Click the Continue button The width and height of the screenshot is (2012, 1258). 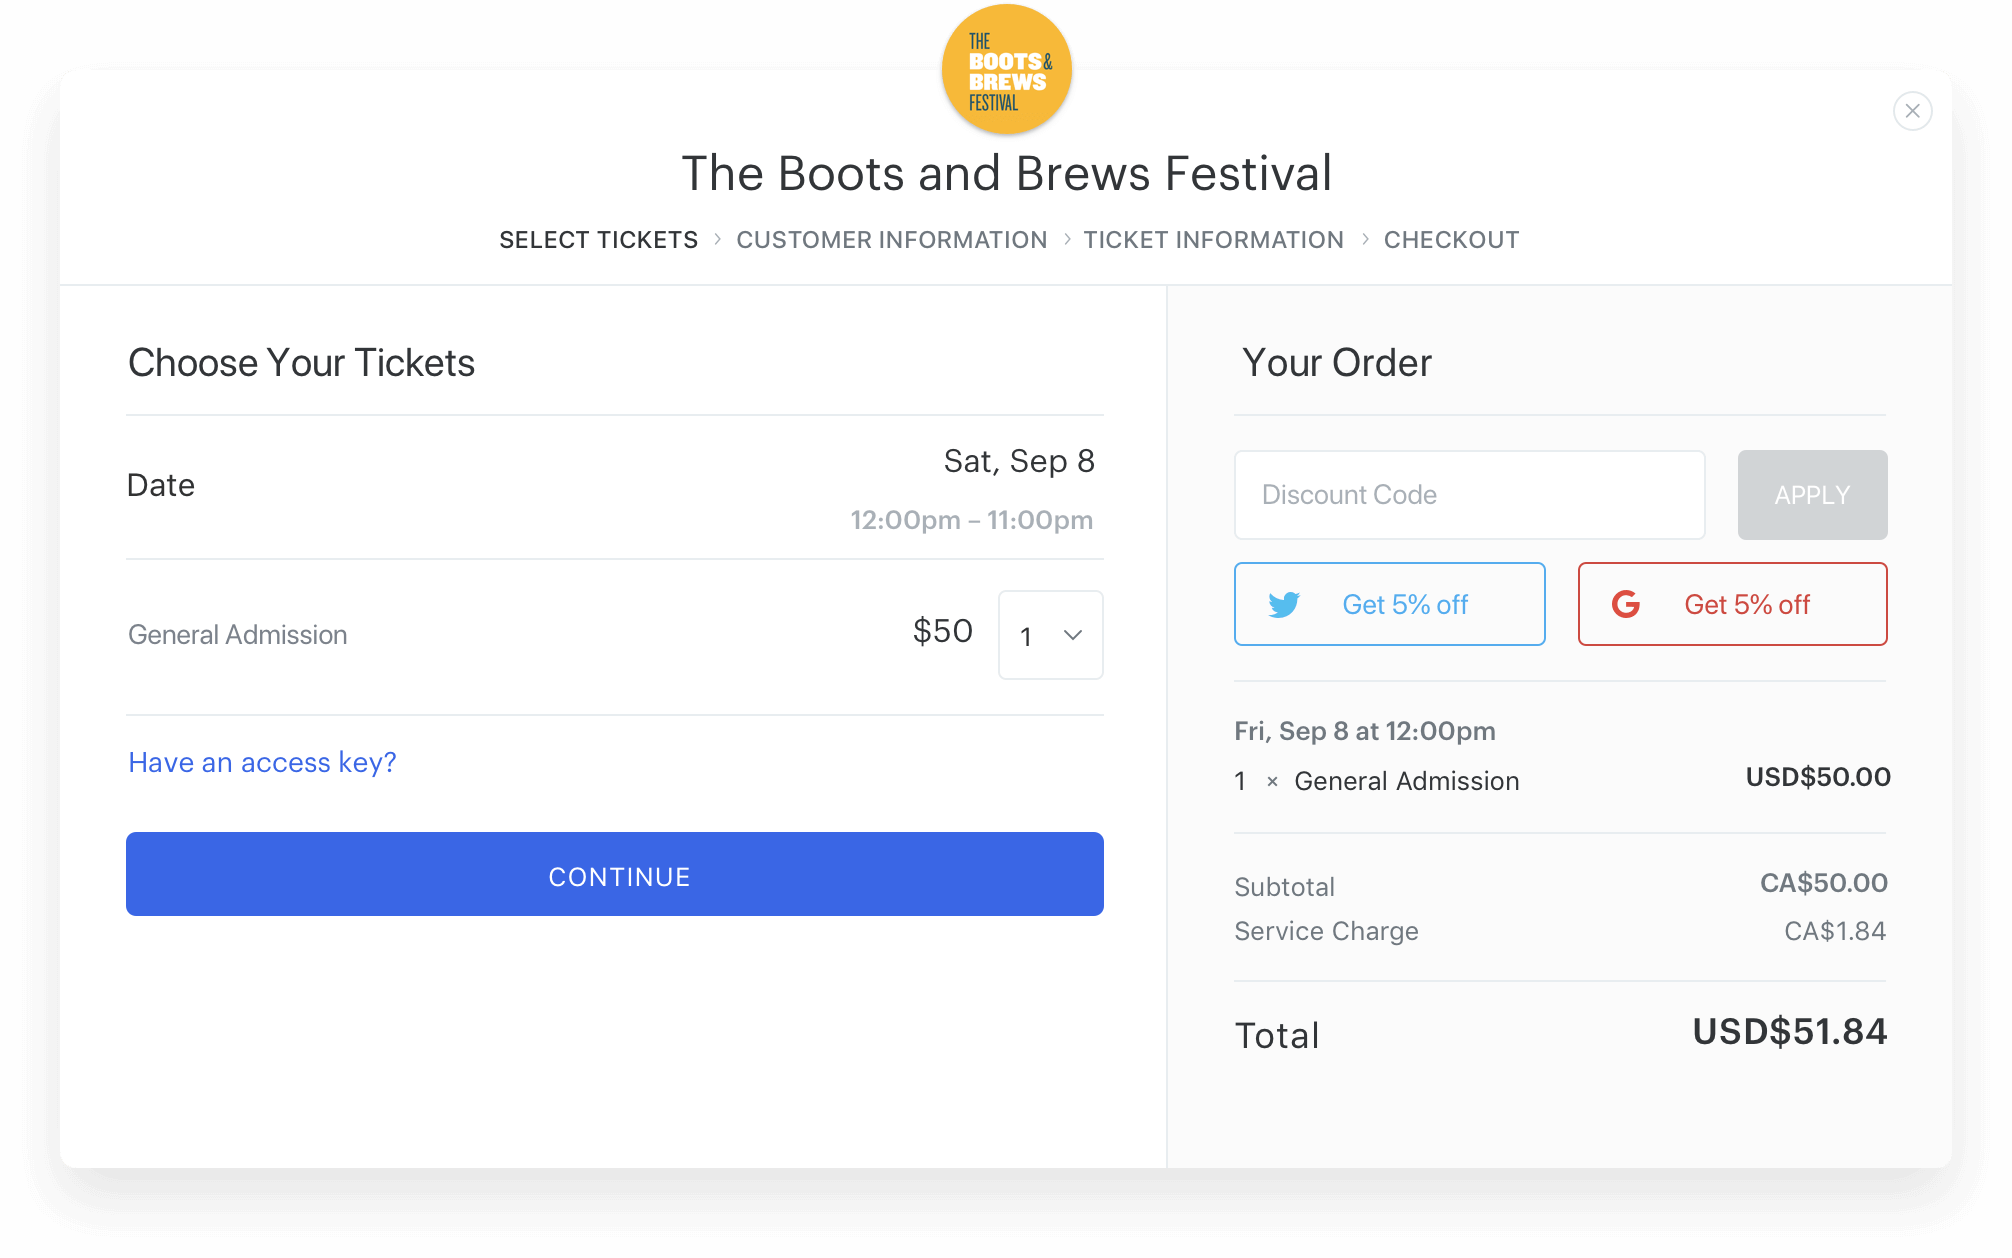pyautogui.click(x=615, y=874)
